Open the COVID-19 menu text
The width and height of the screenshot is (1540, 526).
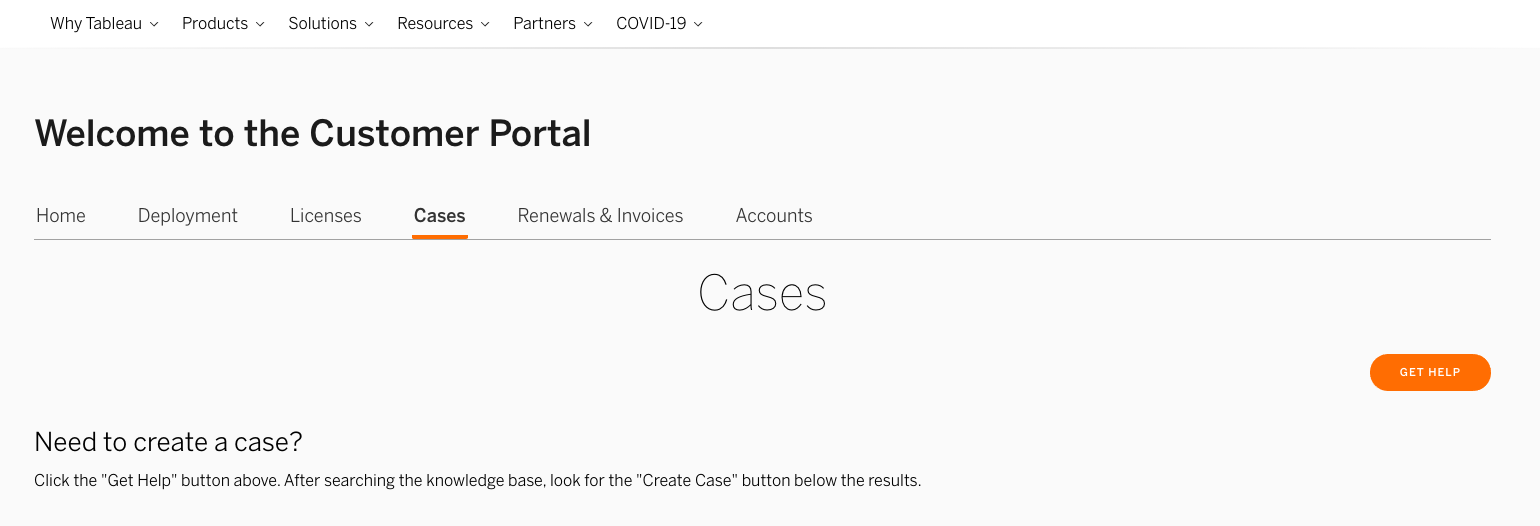click(651, 23)
